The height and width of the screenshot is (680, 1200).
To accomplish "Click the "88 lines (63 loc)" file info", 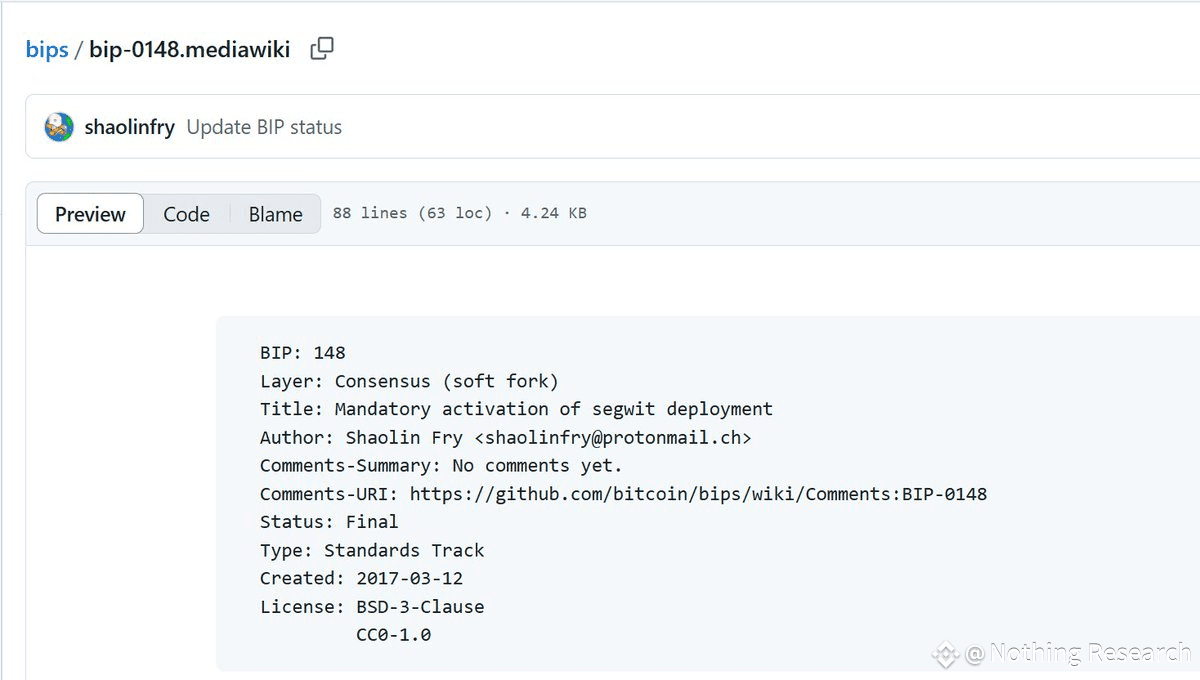I will pos(412,213).
